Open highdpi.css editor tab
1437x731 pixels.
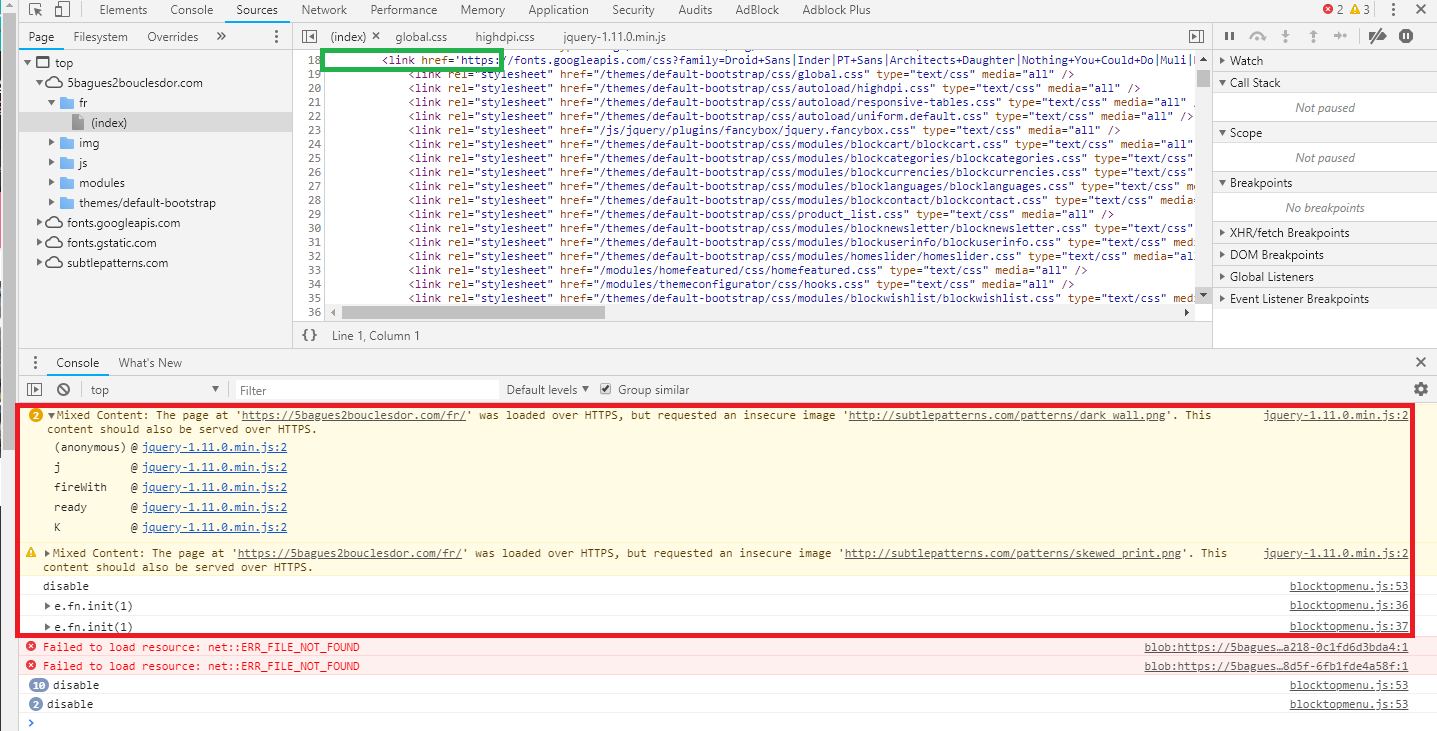(x=505, y=37)
